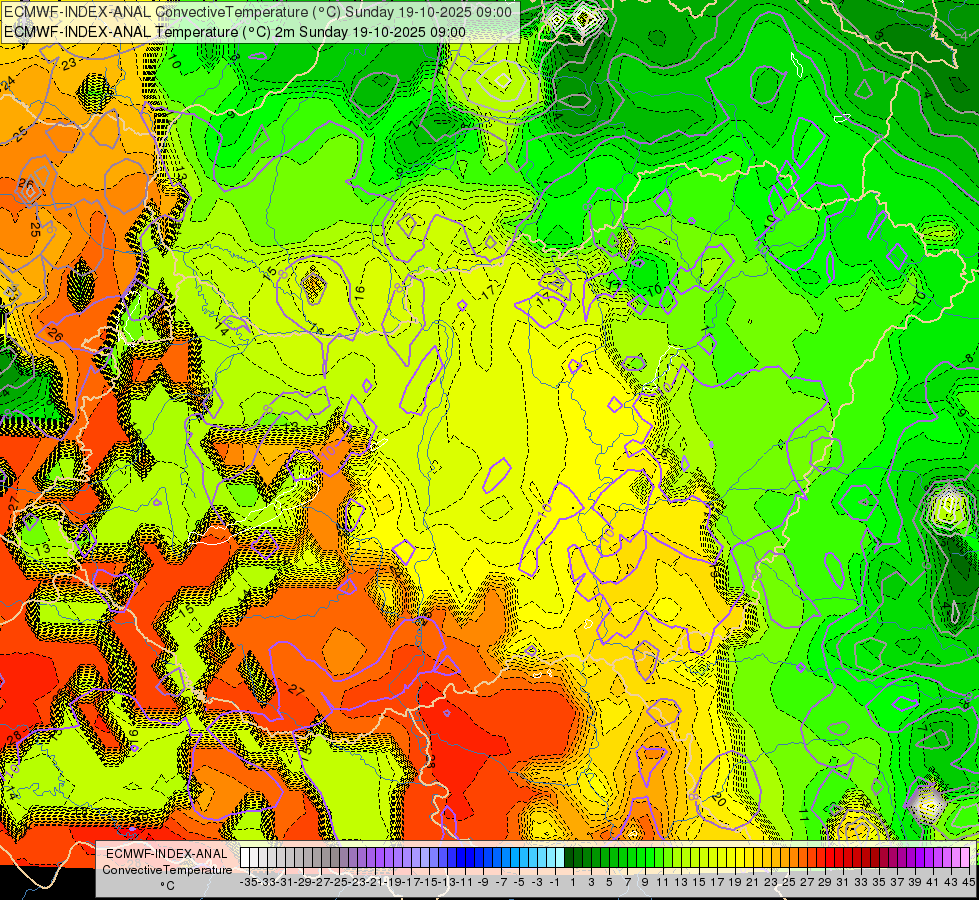Screen dimensions: 979x900
Task: Click the '35' value on legend scale
Action: coord(879,882)
